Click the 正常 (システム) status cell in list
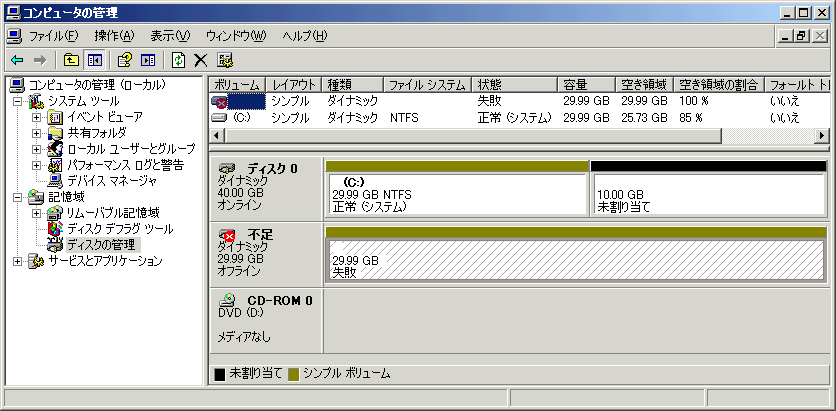The width and height of the screenshot is (836, 411). (515, 117)
